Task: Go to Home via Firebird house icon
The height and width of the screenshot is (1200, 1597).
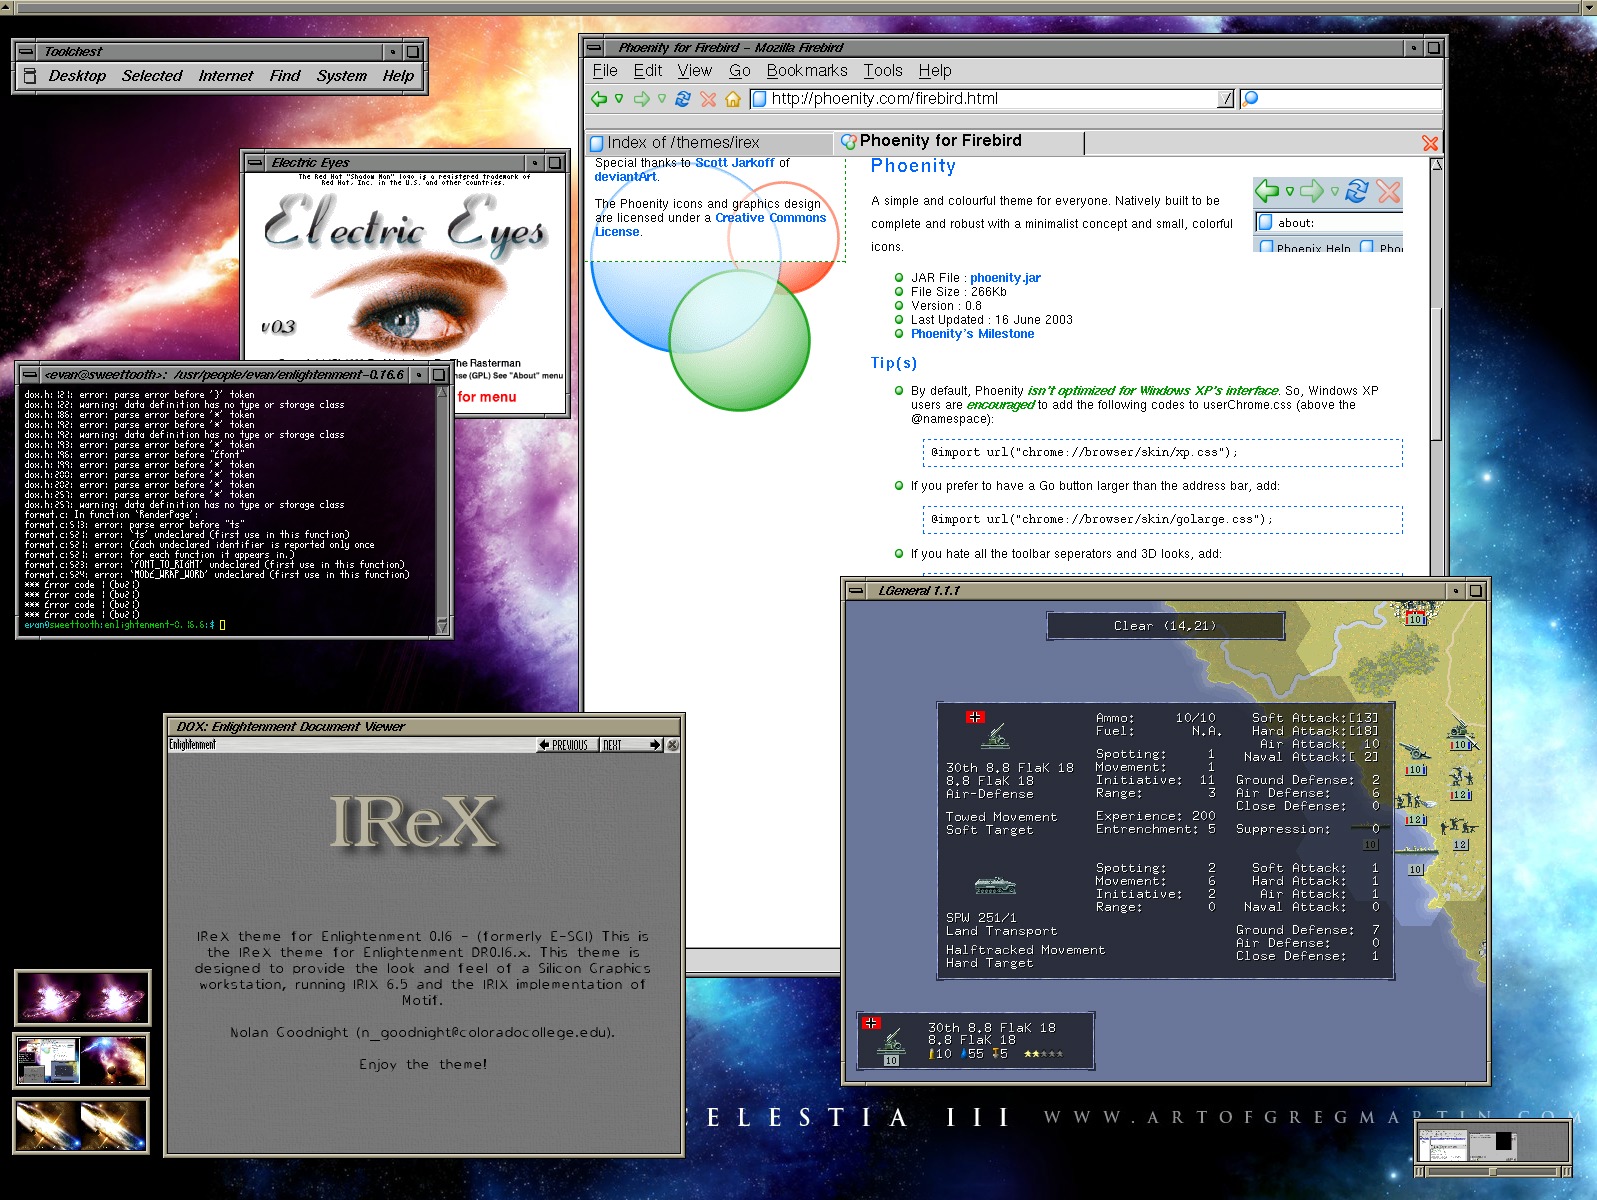Action: [733, 98]
